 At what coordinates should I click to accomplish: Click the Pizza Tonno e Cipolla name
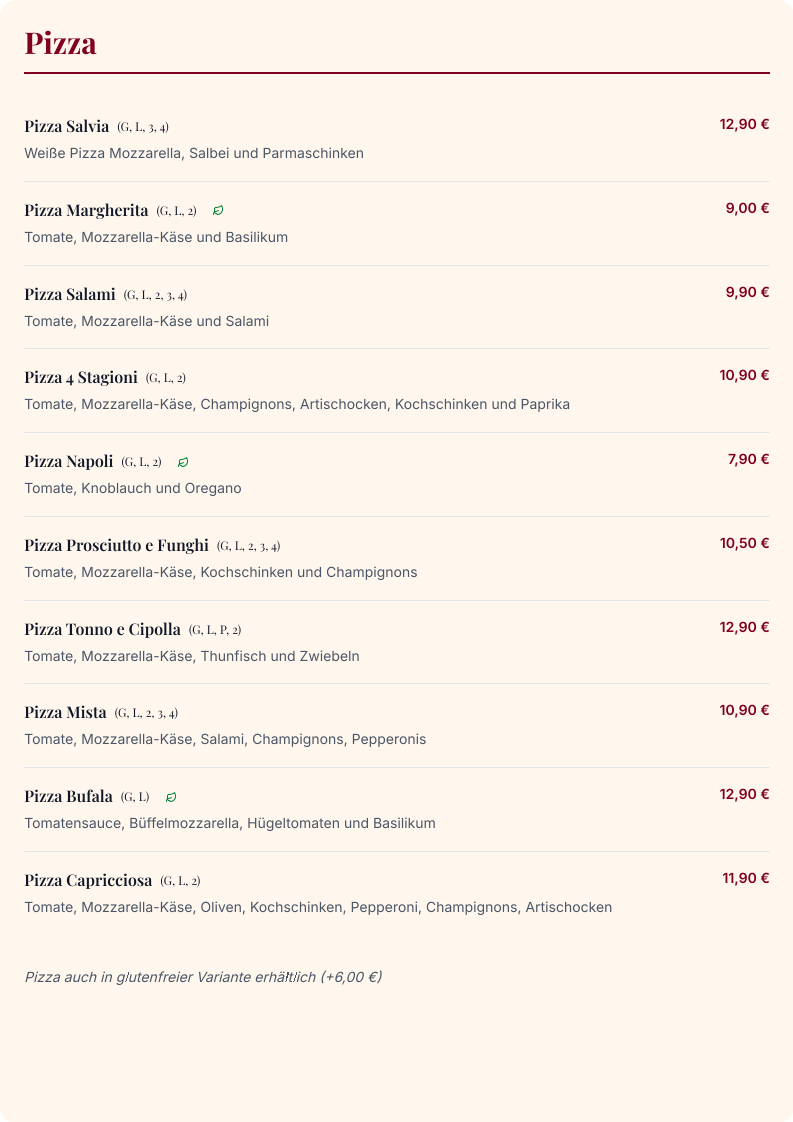coord(102,629)
